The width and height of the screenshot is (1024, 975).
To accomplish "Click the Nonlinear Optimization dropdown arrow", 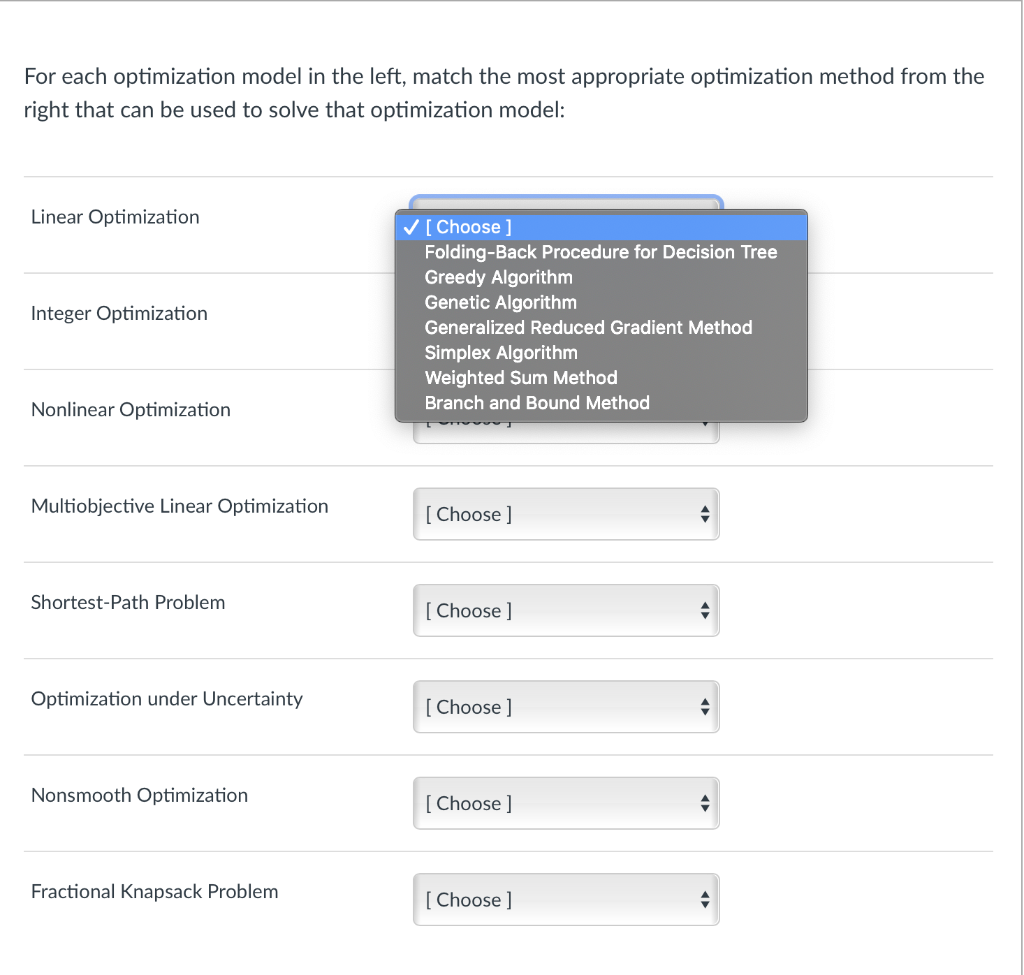I will (x=705, y=428).
